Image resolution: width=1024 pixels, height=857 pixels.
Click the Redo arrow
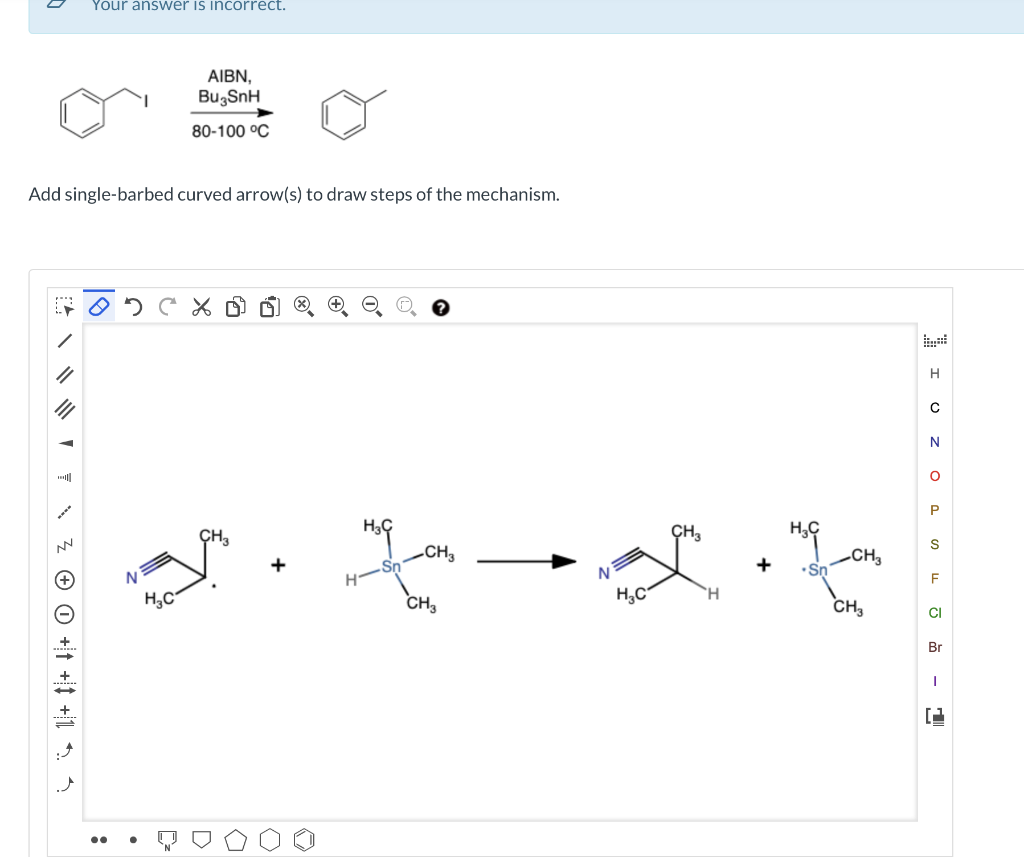point(167,307)
